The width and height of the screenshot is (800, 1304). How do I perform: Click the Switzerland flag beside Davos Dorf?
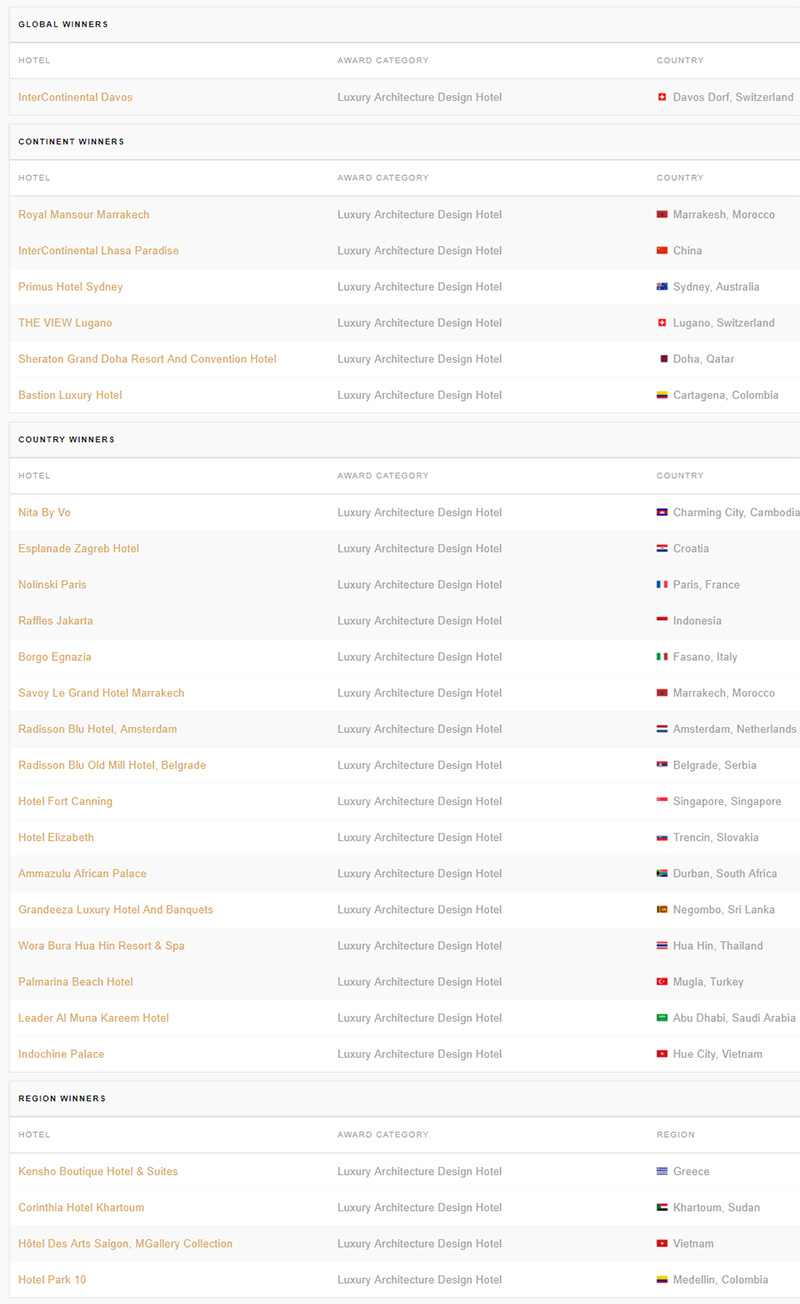(662, 97)
